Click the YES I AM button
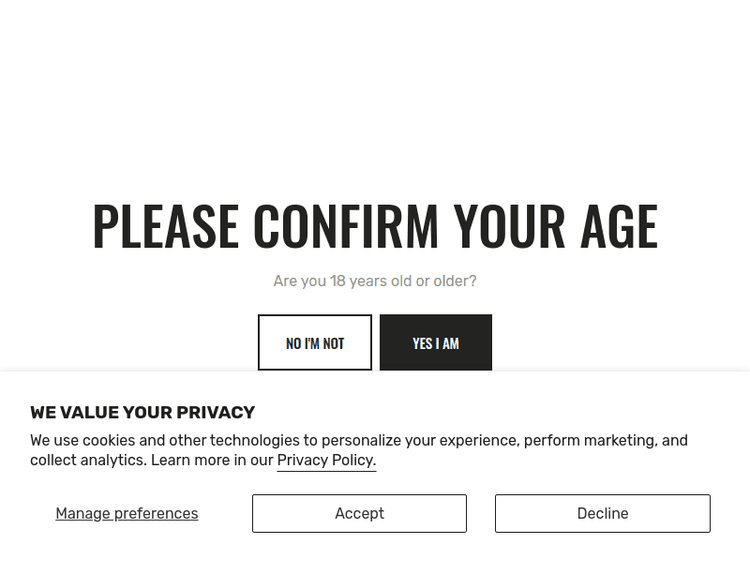The height and width of the screenshot is (563, 750). (436, 343)
